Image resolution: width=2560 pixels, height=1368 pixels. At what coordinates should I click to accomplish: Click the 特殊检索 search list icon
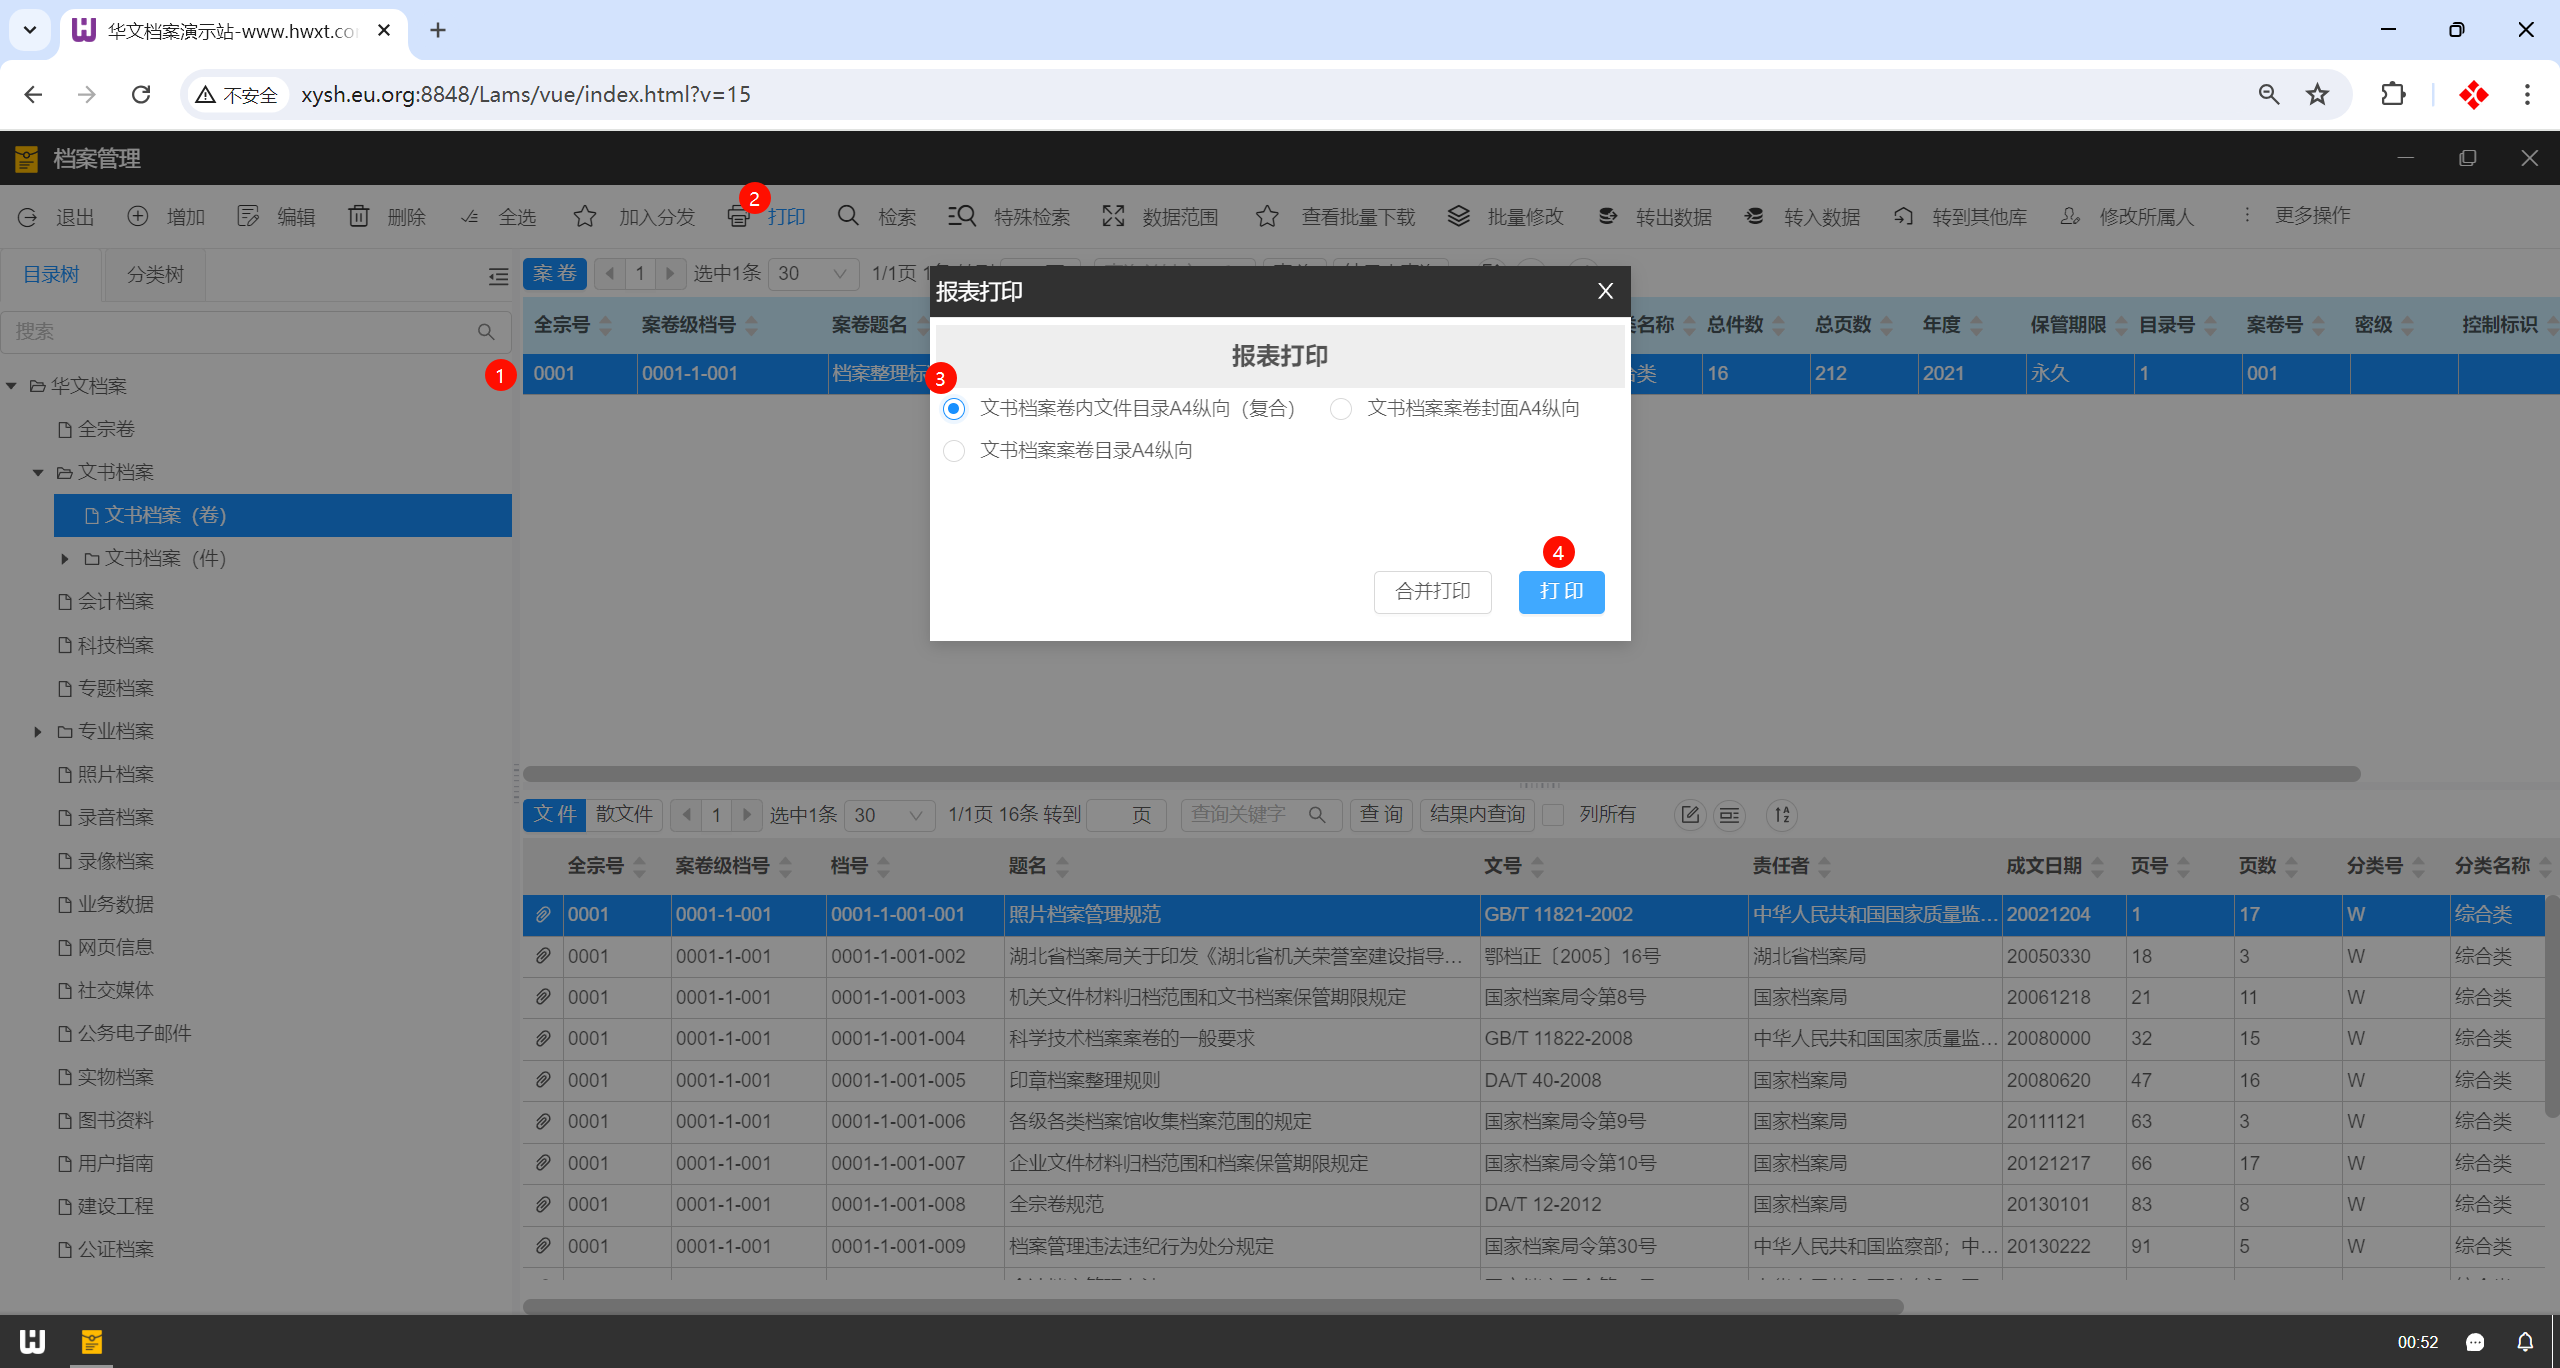click(961, 216)
